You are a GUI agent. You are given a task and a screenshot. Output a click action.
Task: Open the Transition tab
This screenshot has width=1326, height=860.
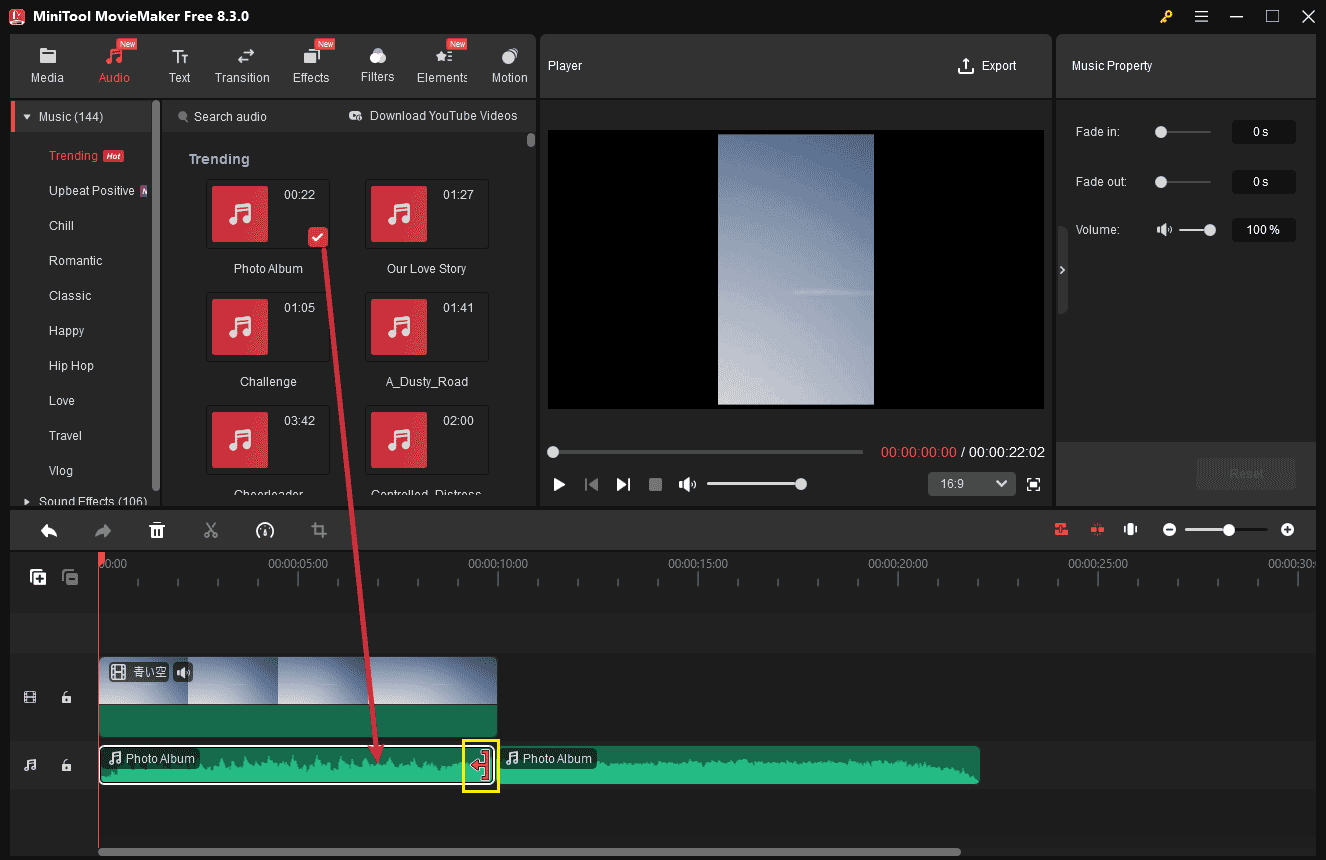coord(242,66)
